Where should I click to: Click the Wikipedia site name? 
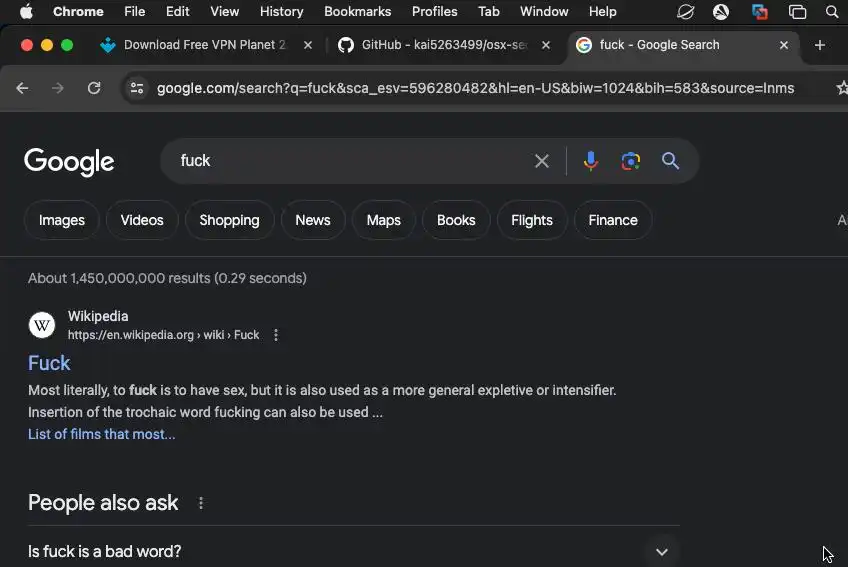[98, 316]
